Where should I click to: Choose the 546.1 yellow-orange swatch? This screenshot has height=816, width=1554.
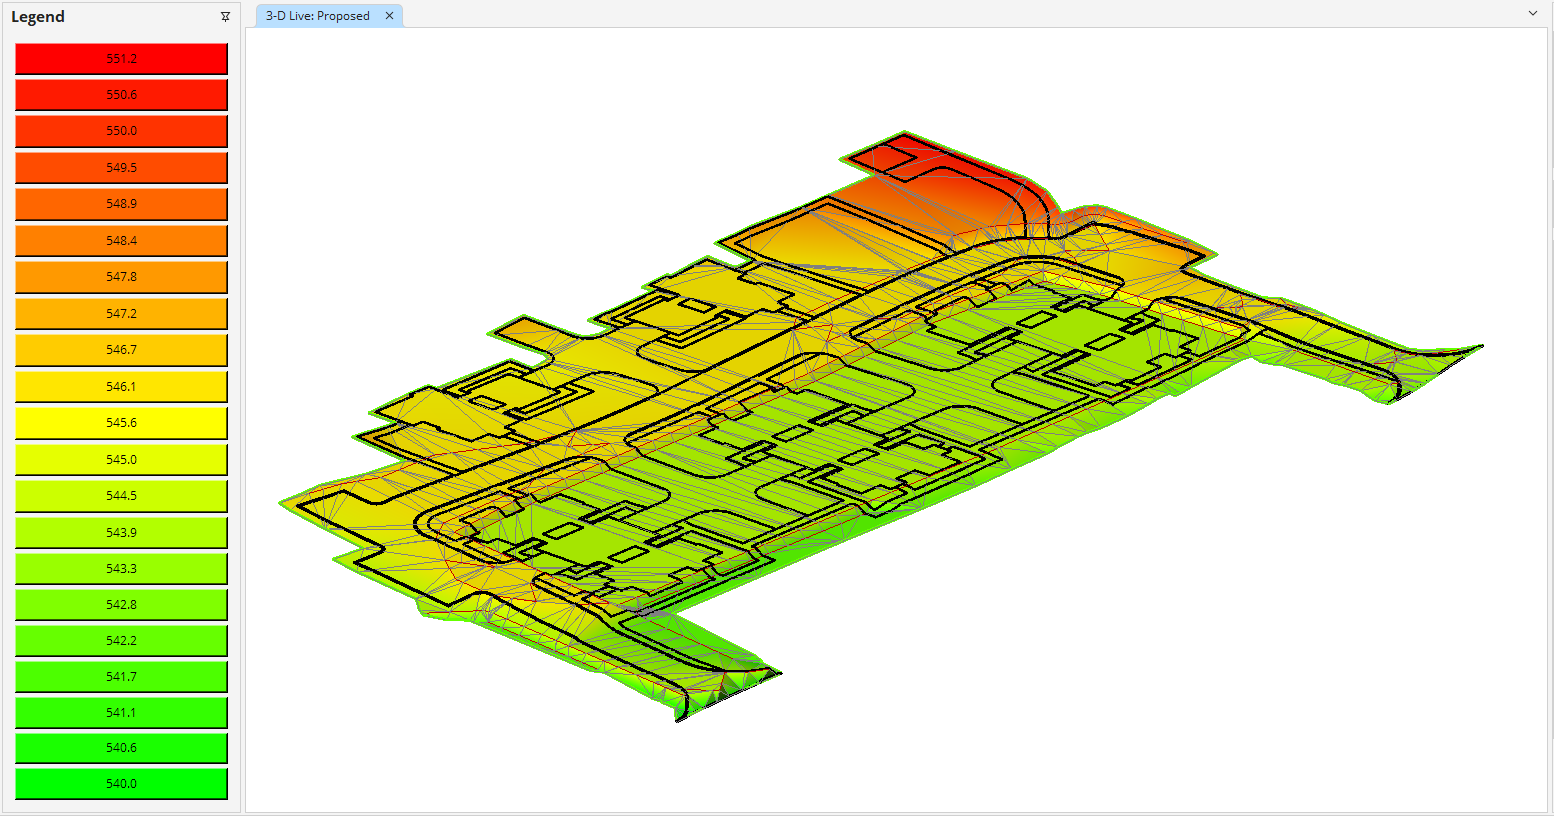(x=121, y=386)
